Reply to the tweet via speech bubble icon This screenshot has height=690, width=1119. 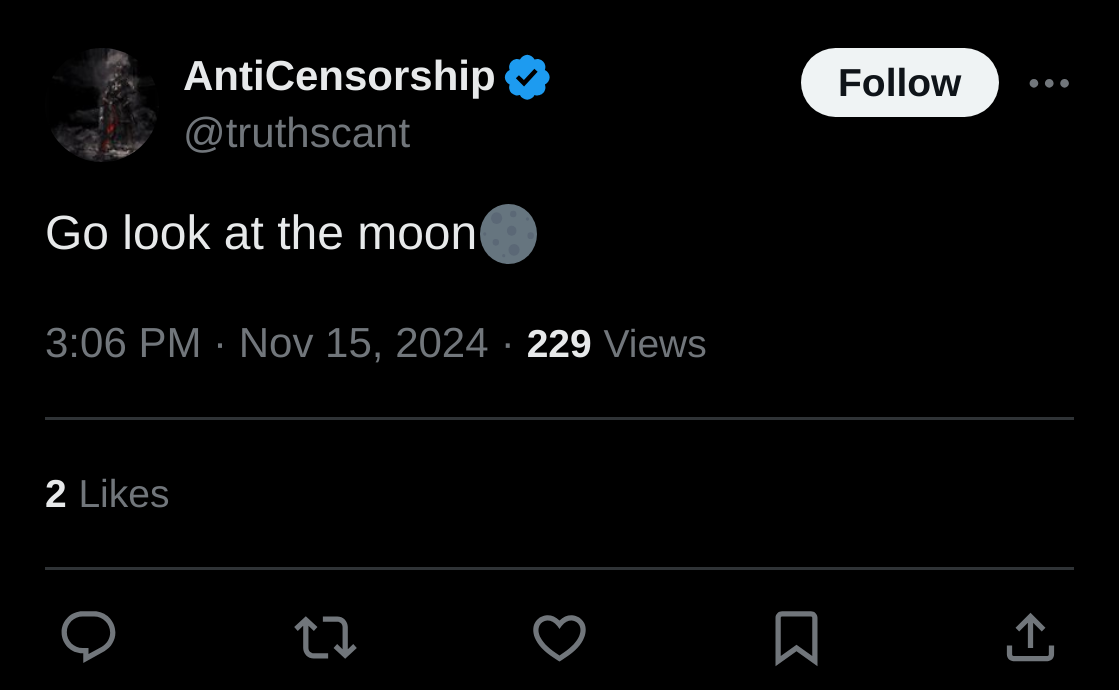point(88,636)
